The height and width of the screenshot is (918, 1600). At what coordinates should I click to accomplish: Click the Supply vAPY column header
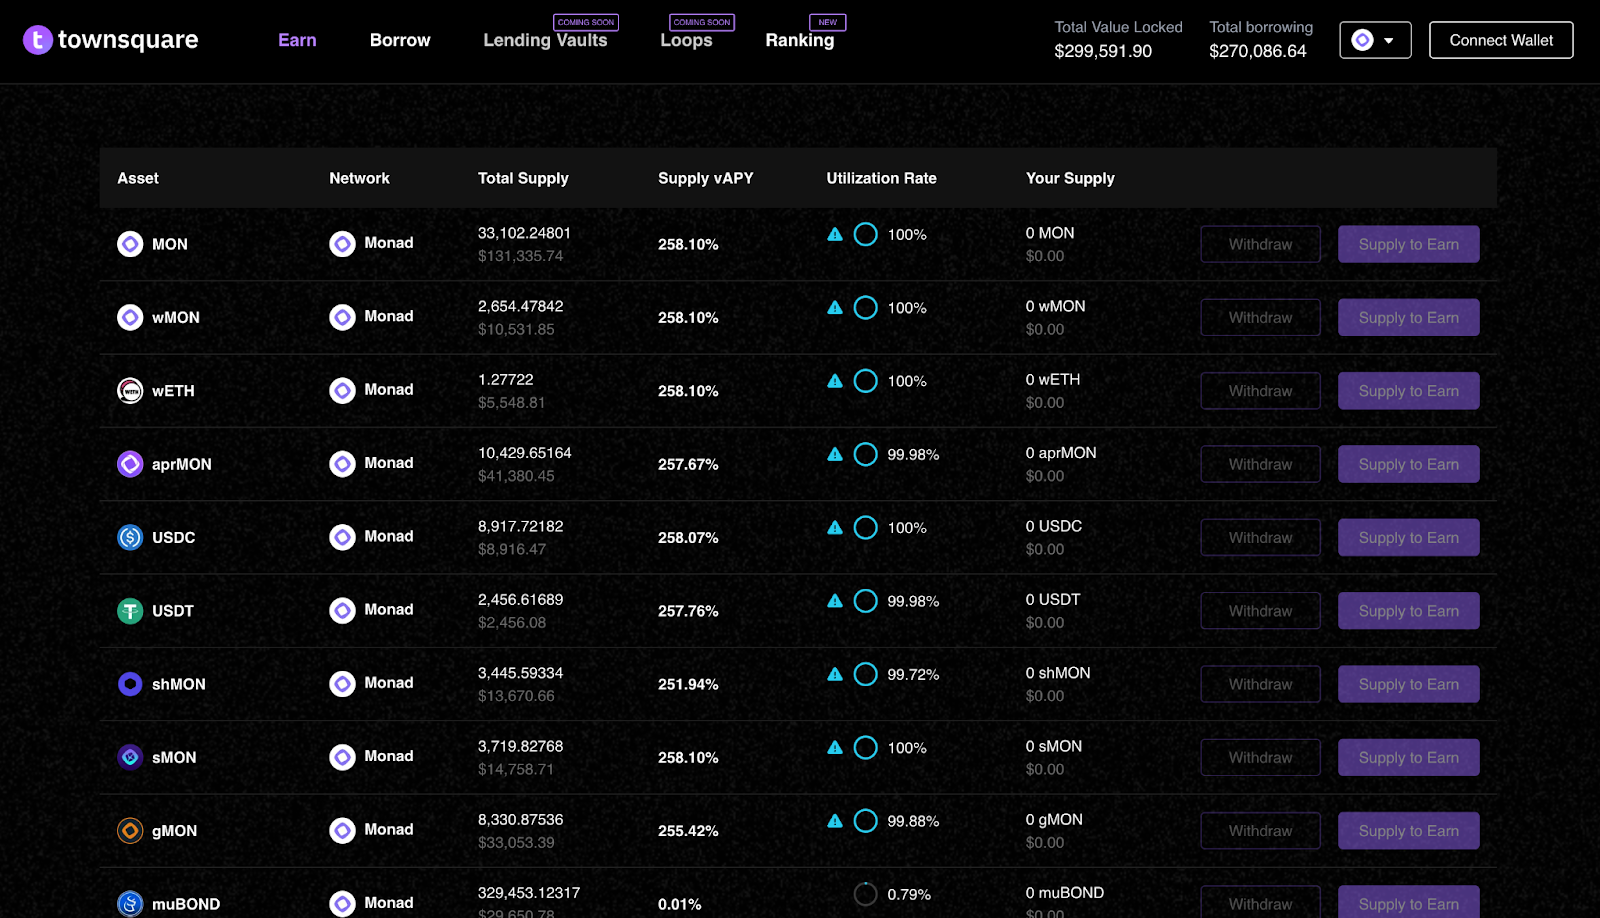click(x=706, y=178)
